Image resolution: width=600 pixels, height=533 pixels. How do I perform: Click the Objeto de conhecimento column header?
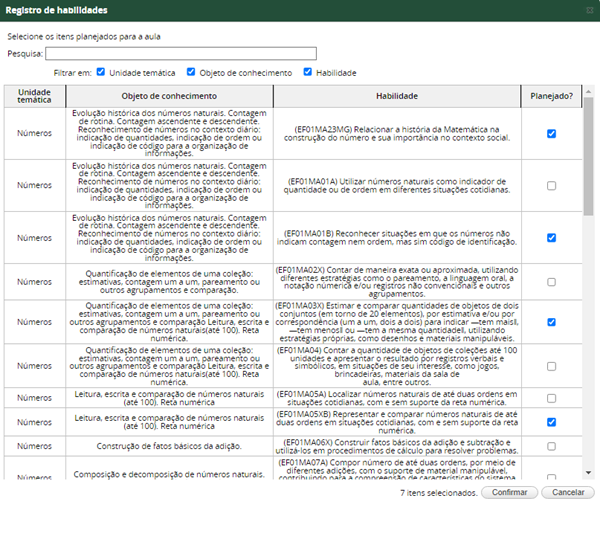(168, 95)
